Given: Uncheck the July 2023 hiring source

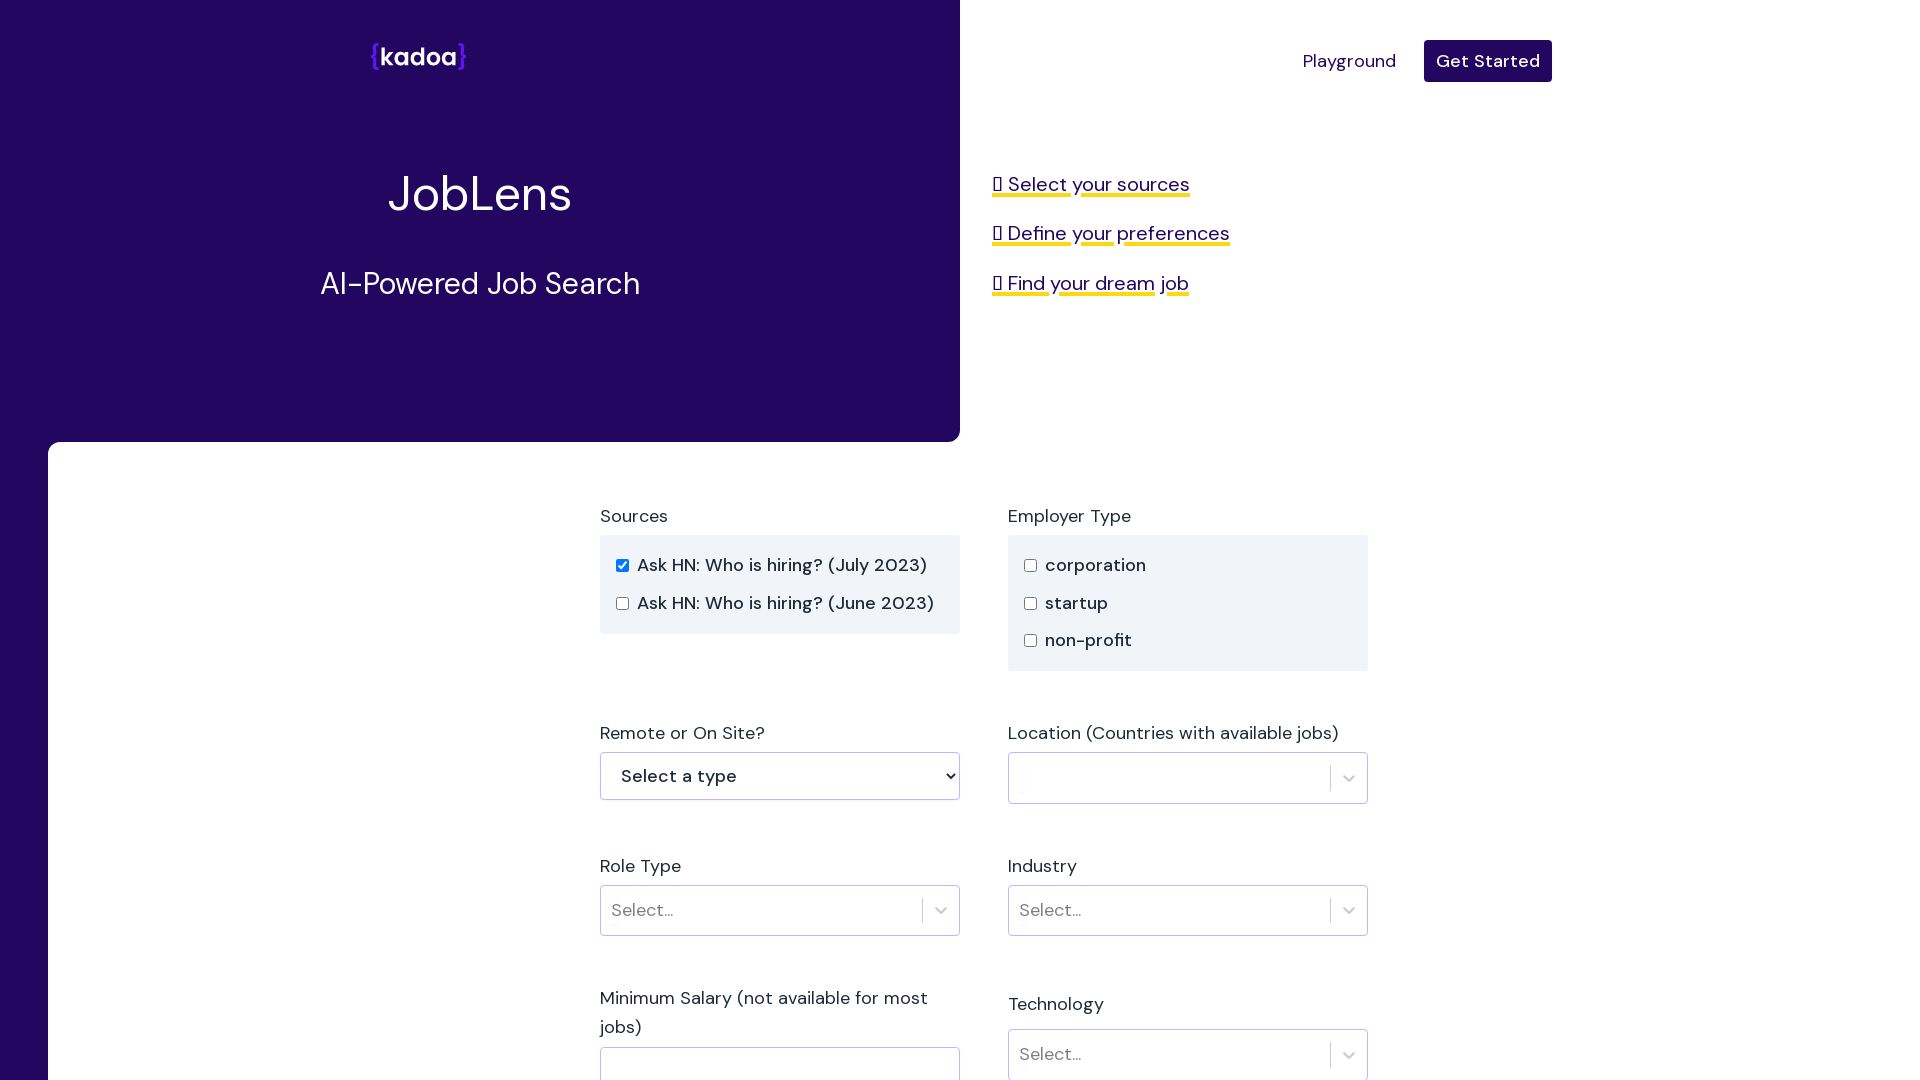Looking at the screenshot, I should [x=622, y=566].
